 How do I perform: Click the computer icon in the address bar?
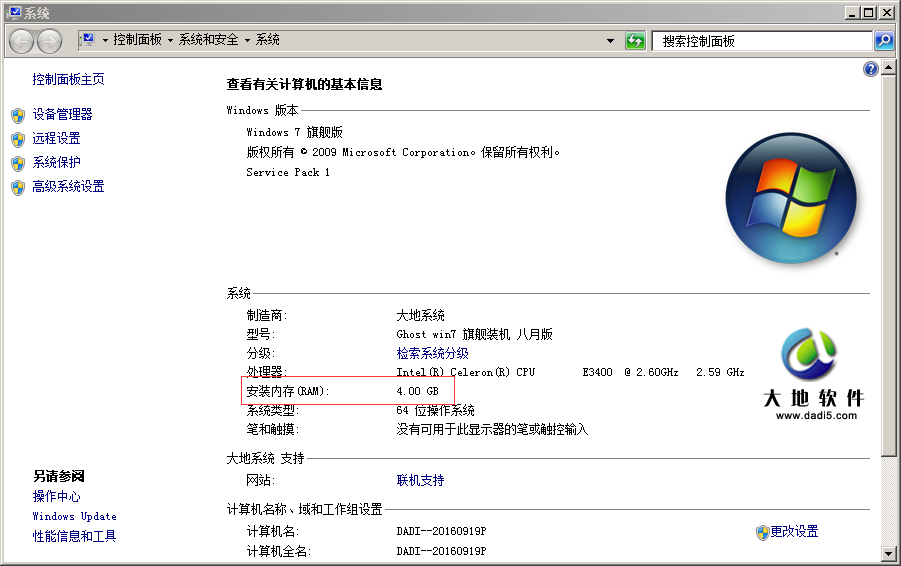coord(87,40)
